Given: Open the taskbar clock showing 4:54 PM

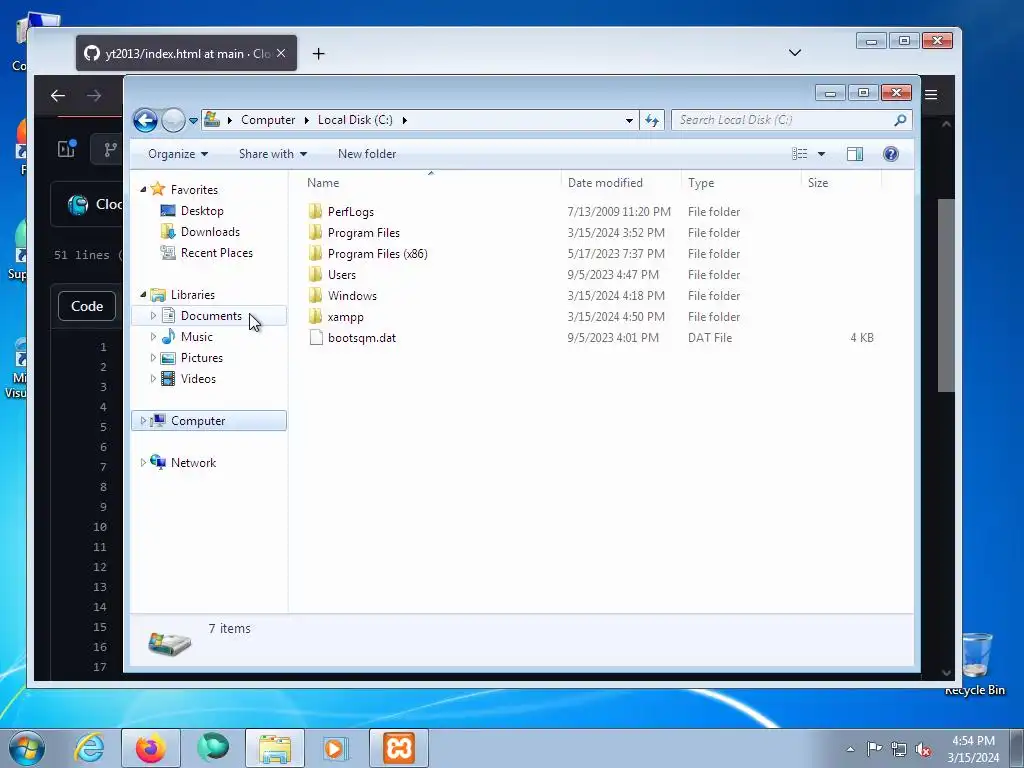Looking at the screenshot, I should coord(973,749).
